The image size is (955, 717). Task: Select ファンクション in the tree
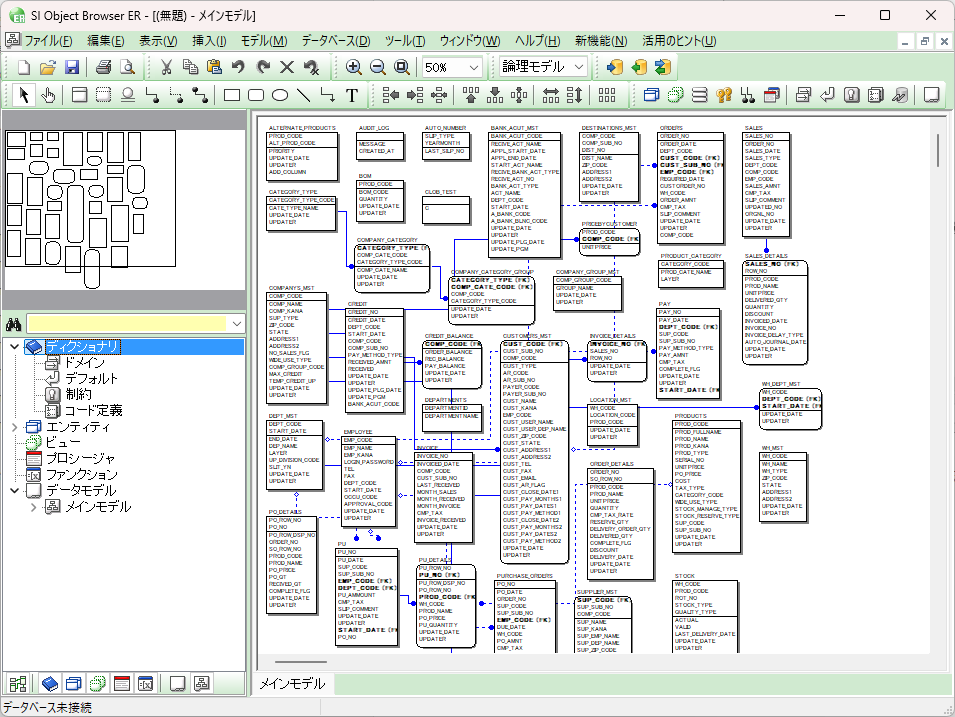point(82,475)
